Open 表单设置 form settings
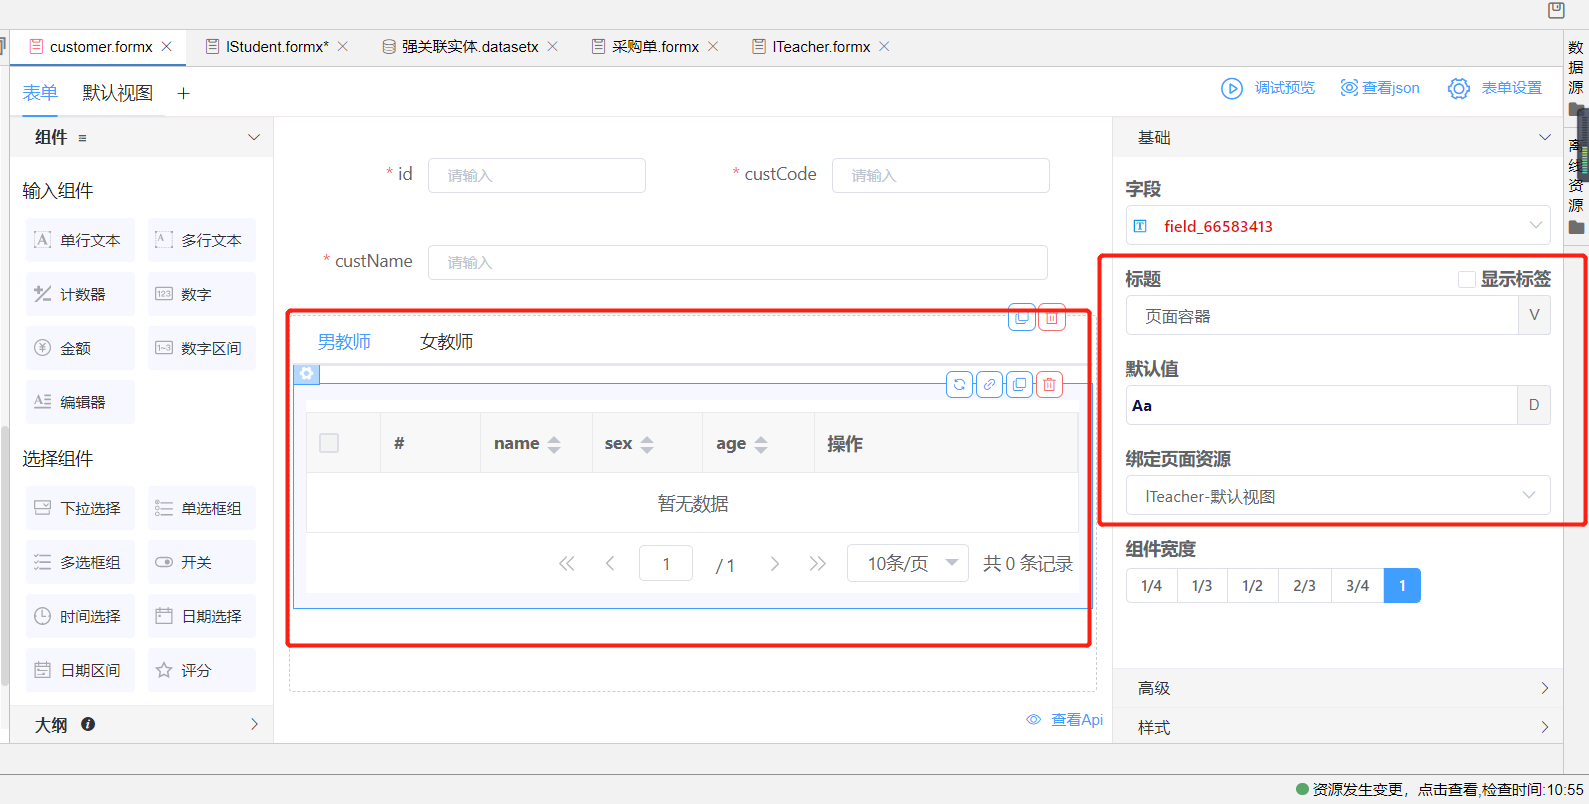 click(x=1495, y=88)
